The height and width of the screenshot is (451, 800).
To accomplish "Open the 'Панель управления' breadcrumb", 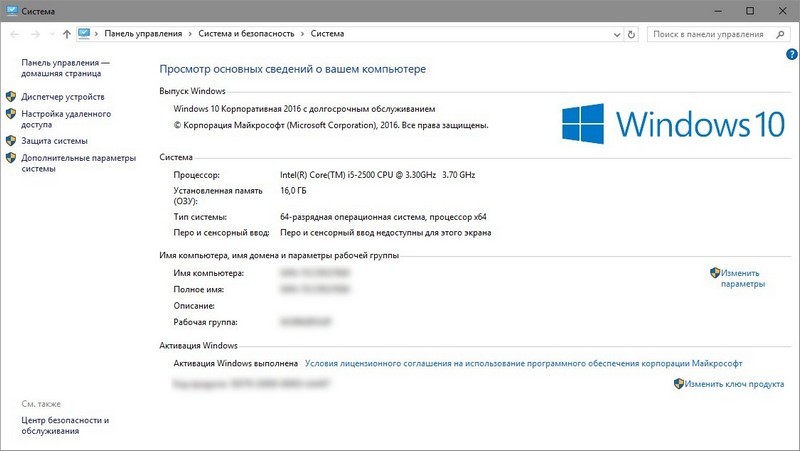I will [143, 34].
